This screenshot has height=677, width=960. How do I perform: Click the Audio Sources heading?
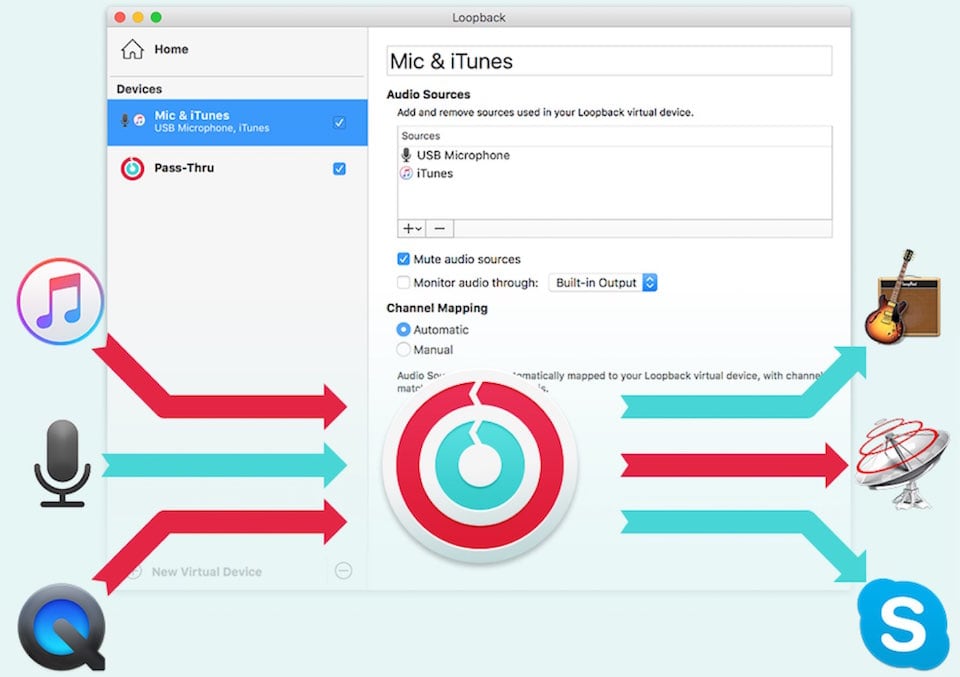point(429,94)
